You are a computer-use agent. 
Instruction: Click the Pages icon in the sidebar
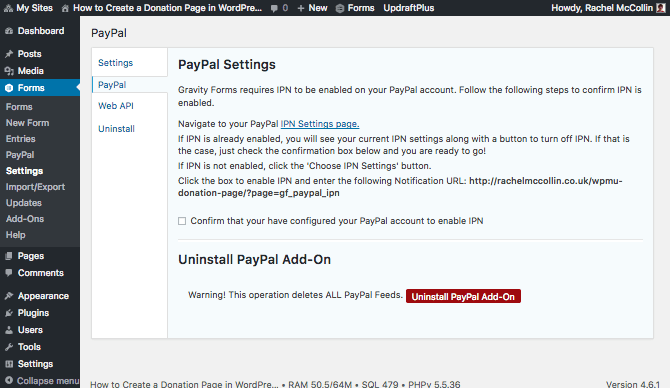tap(9, 256)
